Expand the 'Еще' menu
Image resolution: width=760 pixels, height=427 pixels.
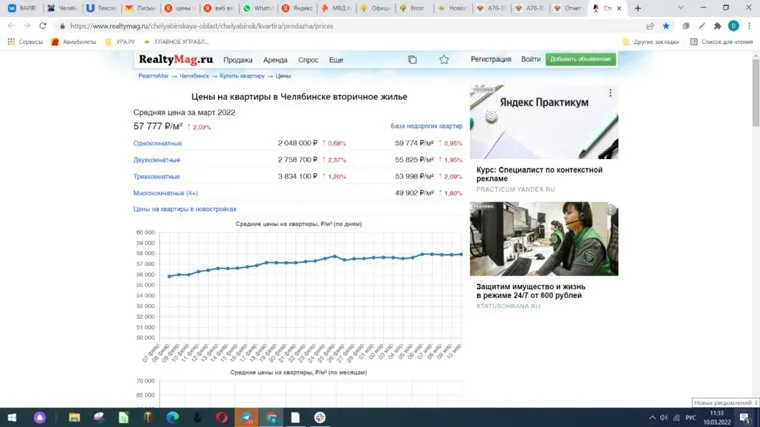[x=336, y=60]
